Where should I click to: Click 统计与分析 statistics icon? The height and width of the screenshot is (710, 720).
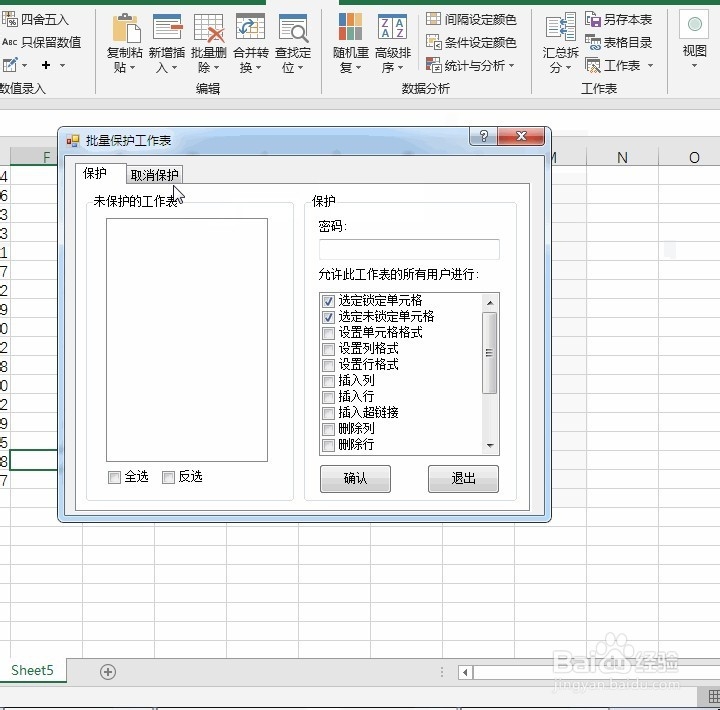(x=433, y=65)
